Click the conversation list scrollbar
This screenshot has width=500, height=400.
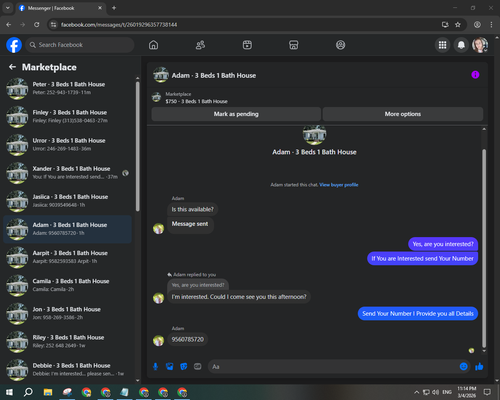tap(138, 146)
